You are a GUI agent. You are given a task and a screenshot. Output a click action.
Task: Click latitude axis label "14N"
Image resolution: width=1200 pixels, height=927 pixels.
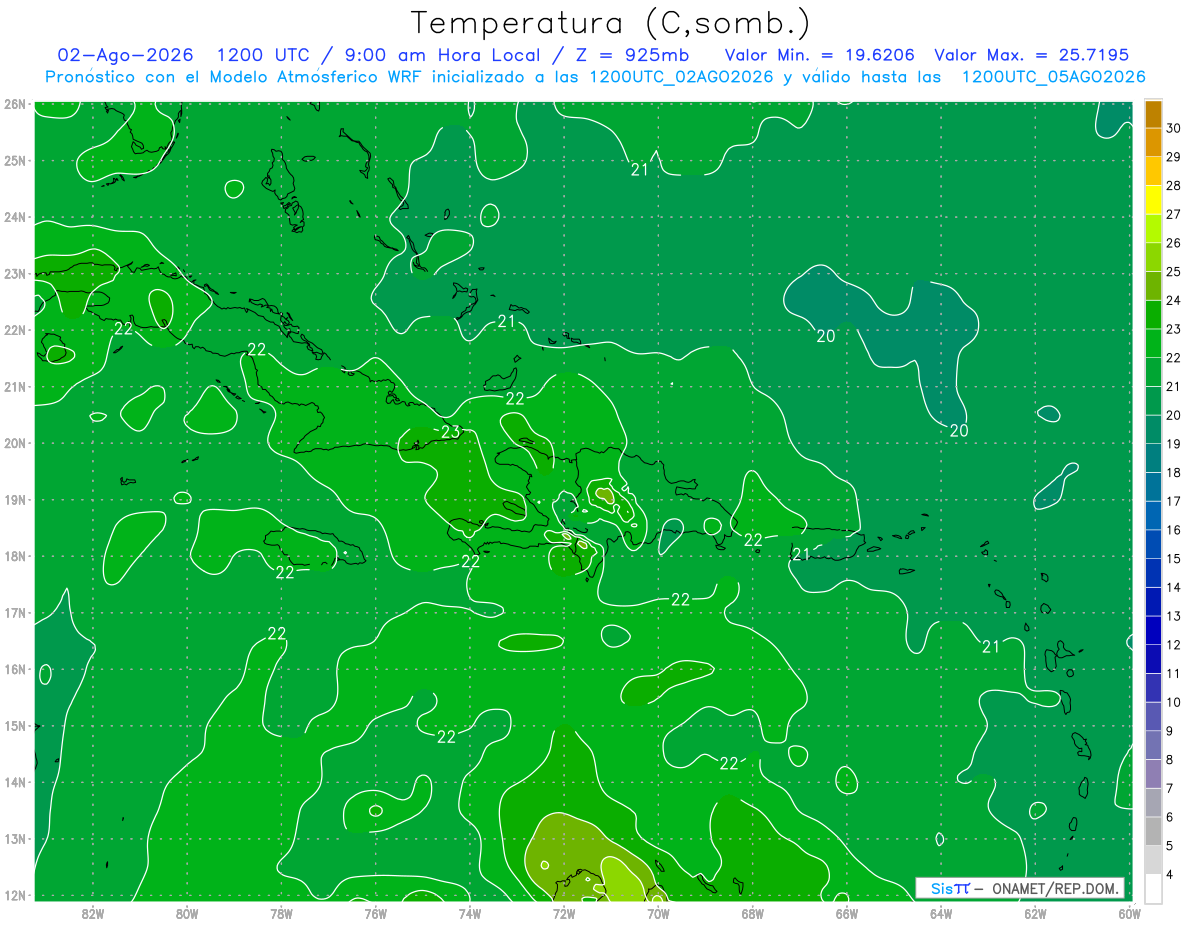coord(14,782)
